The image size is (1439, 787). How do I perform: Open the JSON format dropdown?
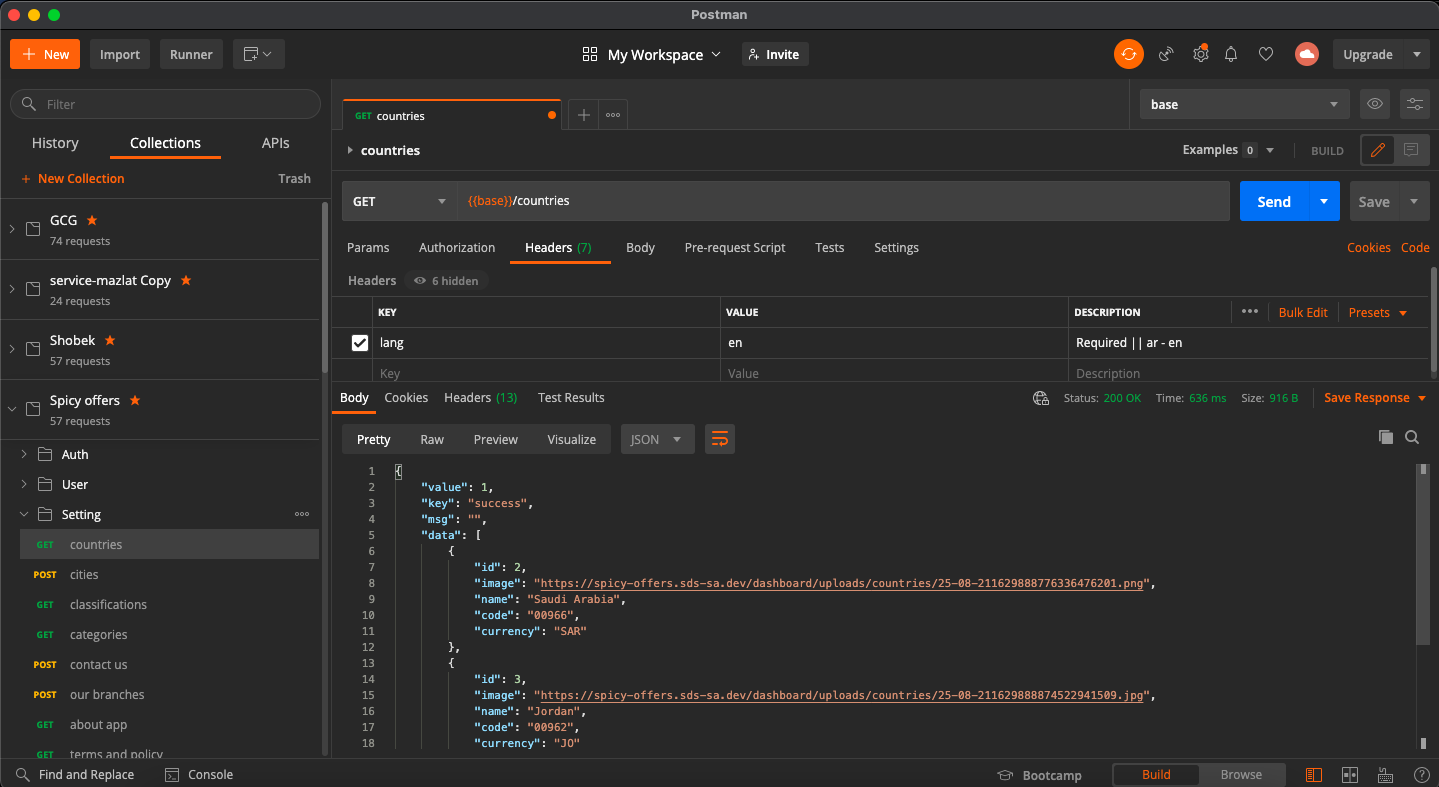(x=658, y=439)
